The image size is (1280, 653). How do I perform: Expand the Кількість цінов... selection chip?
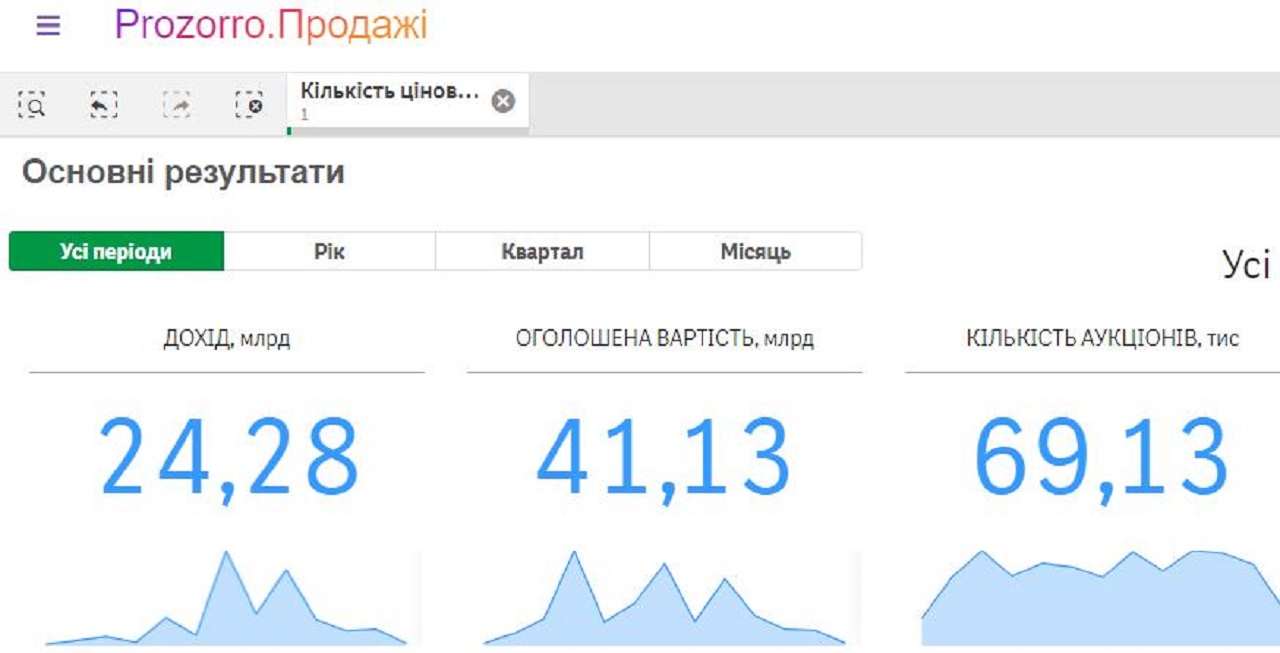[x=389, y=101]
